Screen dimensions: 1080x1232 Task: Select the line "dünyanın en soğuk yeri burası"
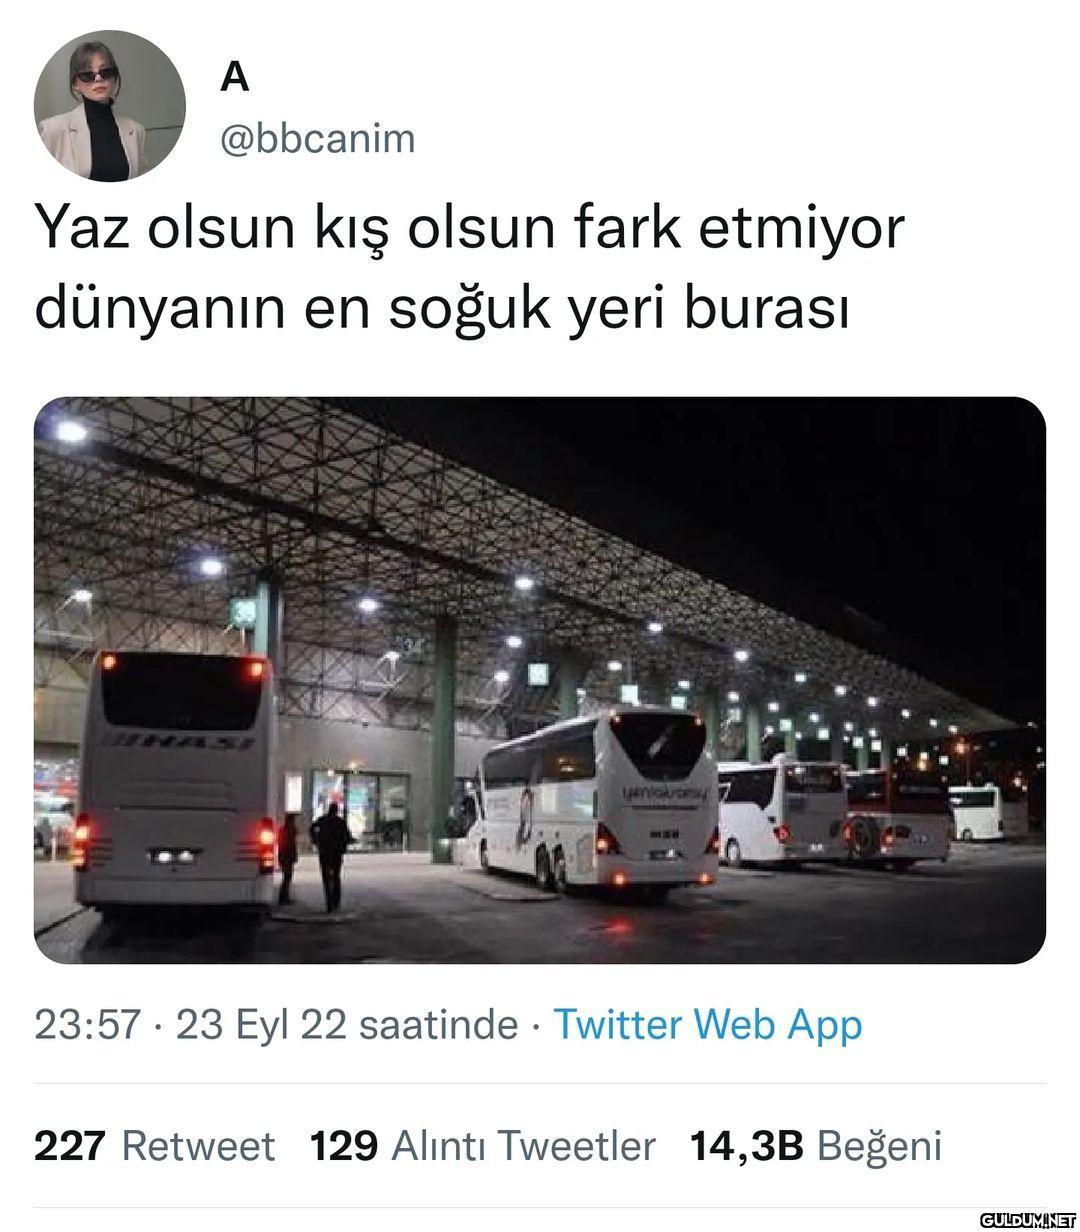444,310
